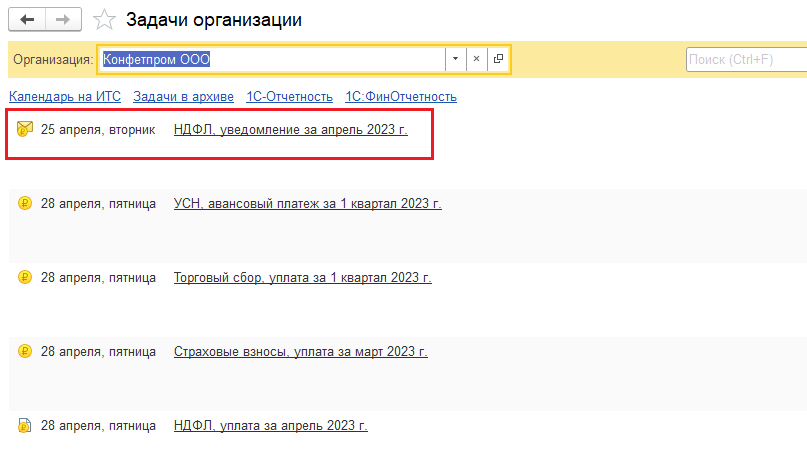Viewport: 807px width, 464px height.
Task: Click the document icon for НДФЛ уплата
Action: coord(25,425)
